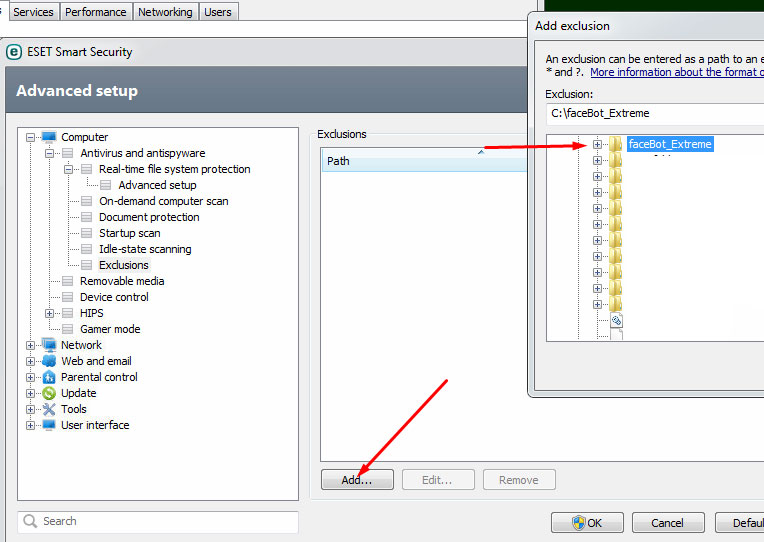764x542 pixels.
Task: Click the Cancel button
Action: tap(668, 523)
